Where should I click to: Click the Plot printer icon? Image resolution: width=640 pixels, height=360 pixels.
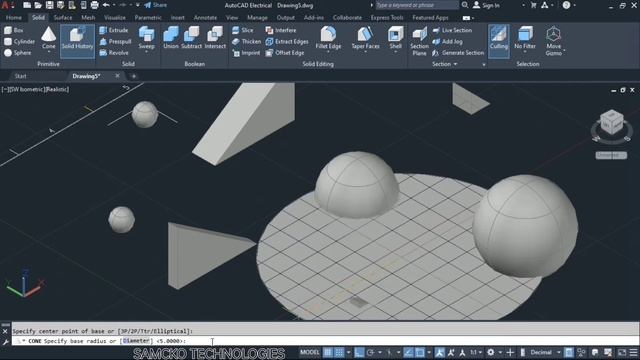coord(94,5)
